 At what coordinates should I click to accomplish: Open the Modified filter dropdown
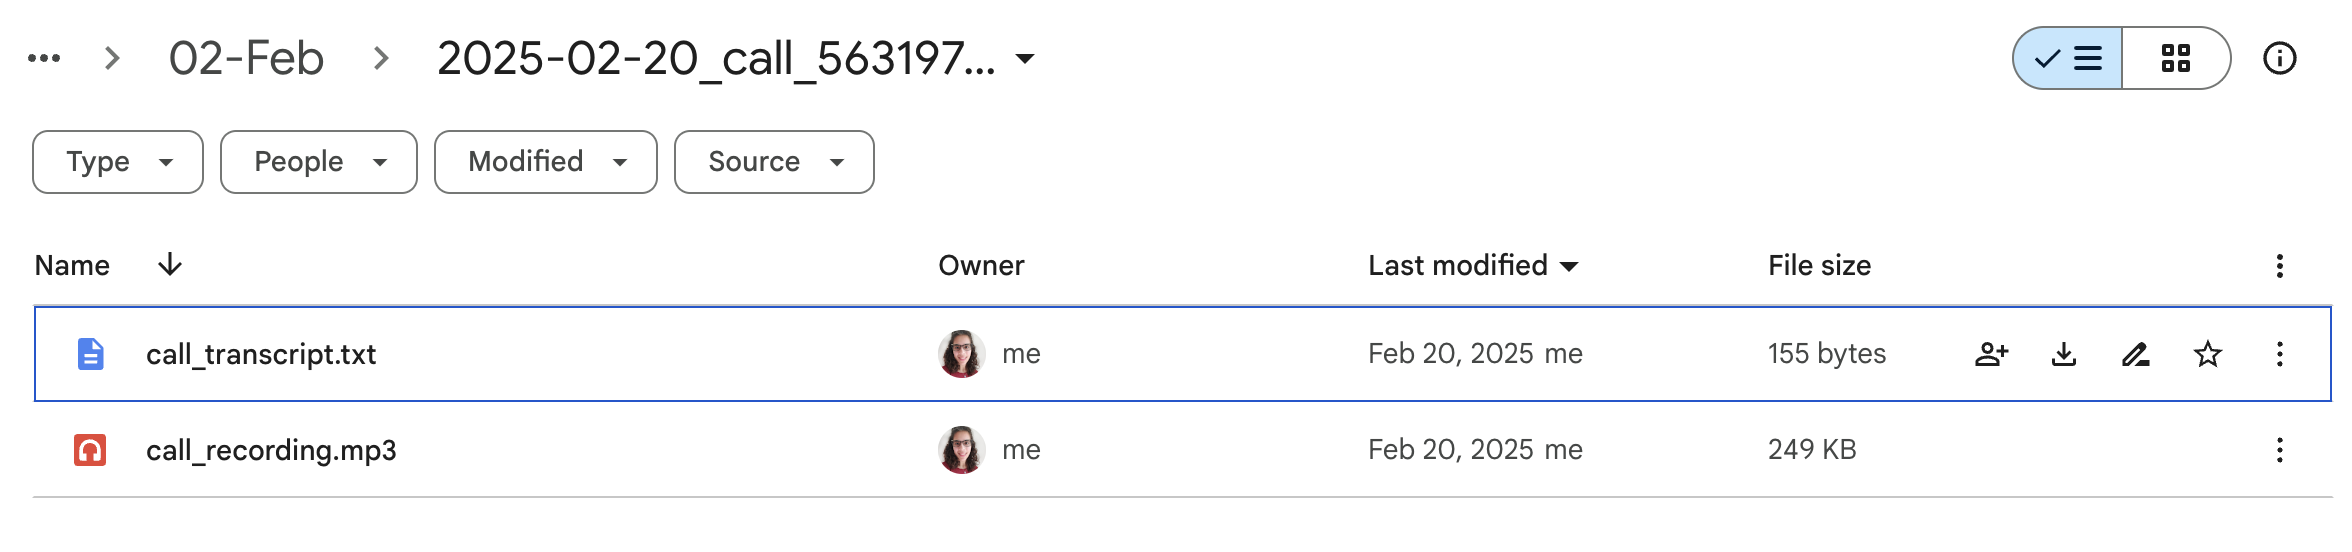coord(546,162)
